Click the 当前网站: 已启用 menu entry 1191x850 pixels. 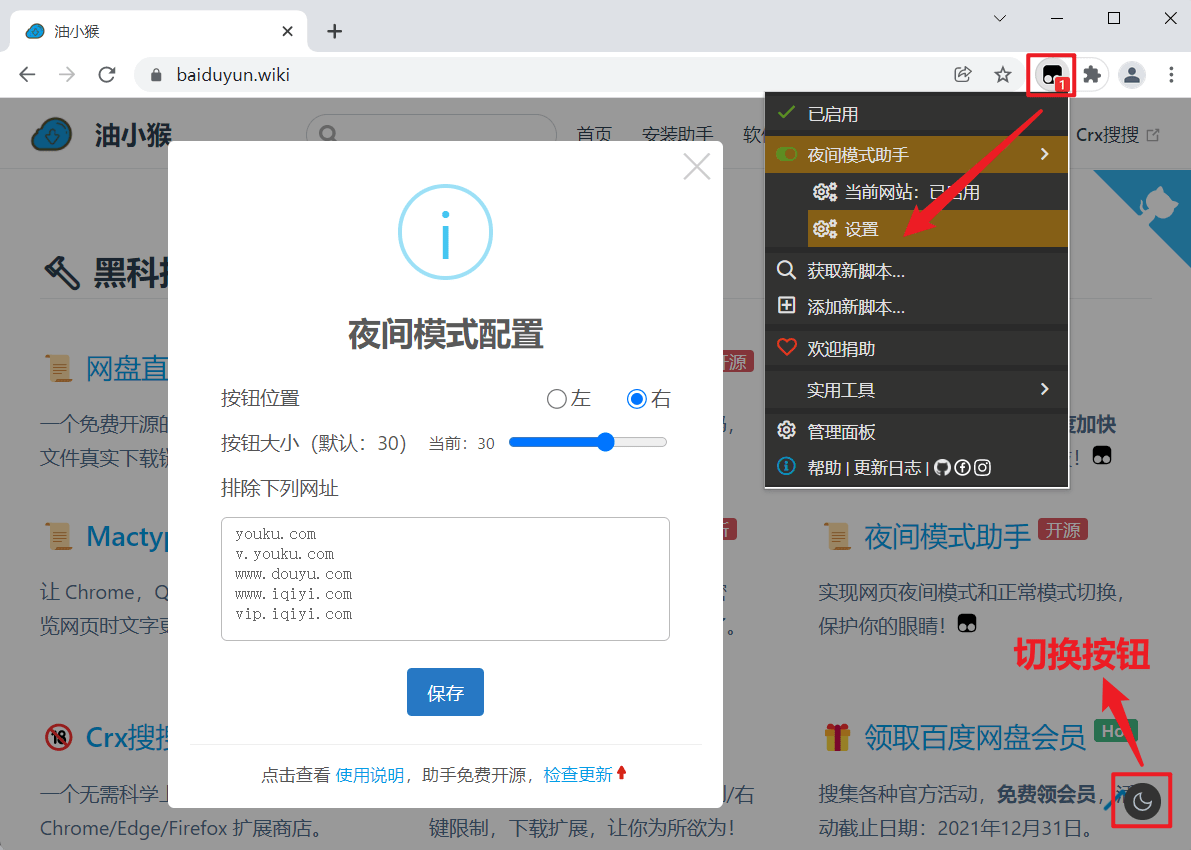(x=938, y=191)
